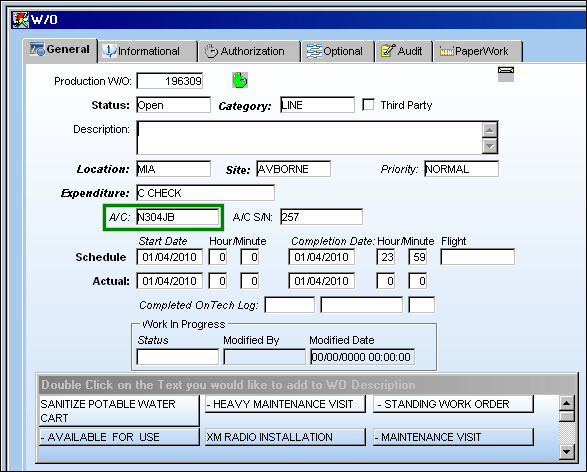
Task: Click the Schedule completion minute field showing 59
Action: [x=417, y=257]
